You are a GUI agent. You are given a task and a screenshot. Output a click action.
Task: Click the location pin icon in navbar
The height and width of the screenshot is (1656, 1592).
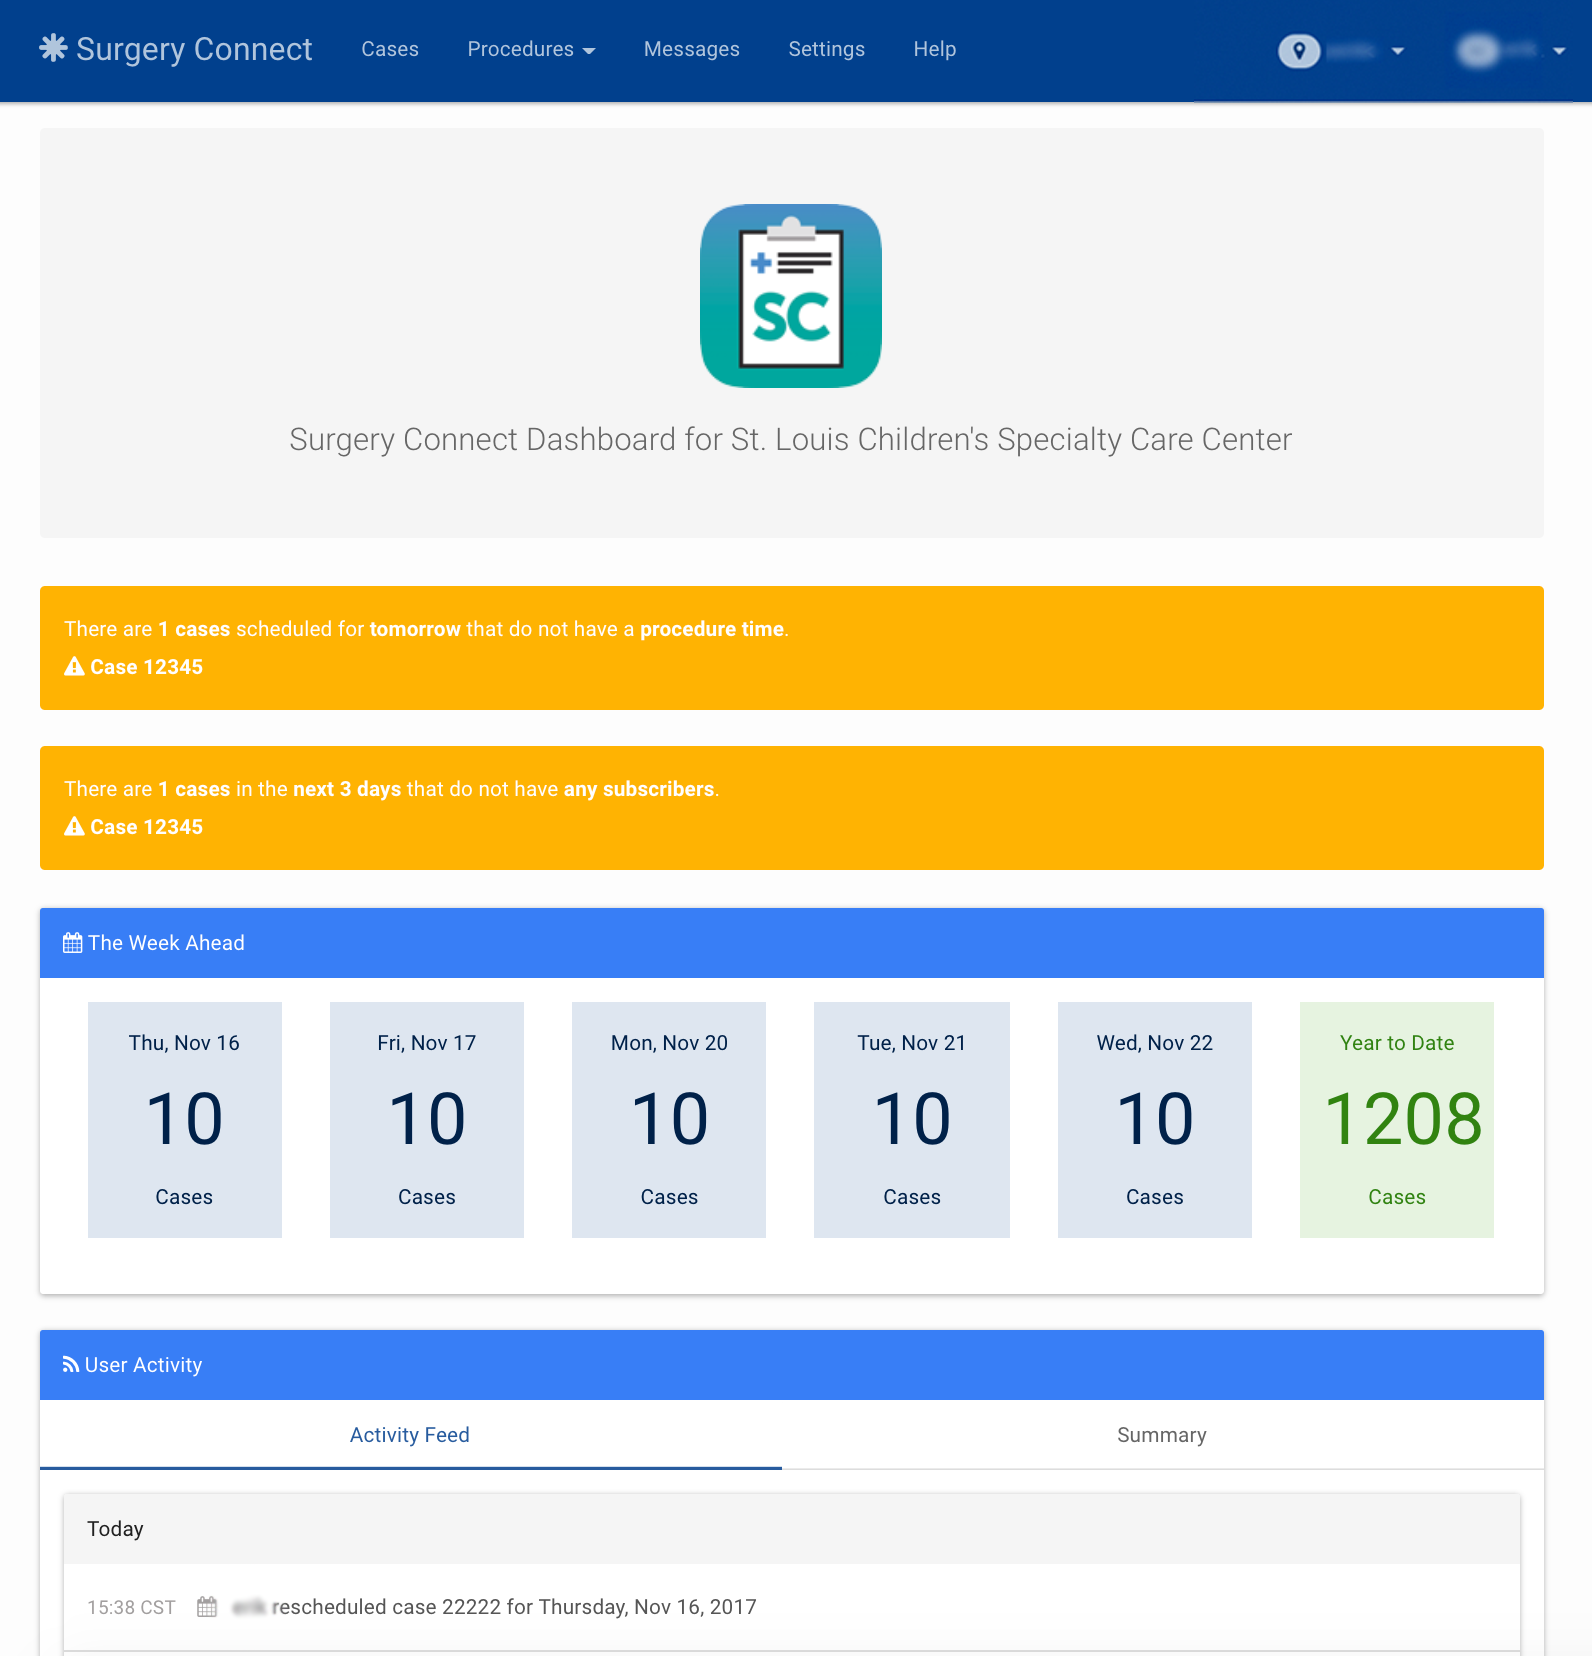(1299, 50)
